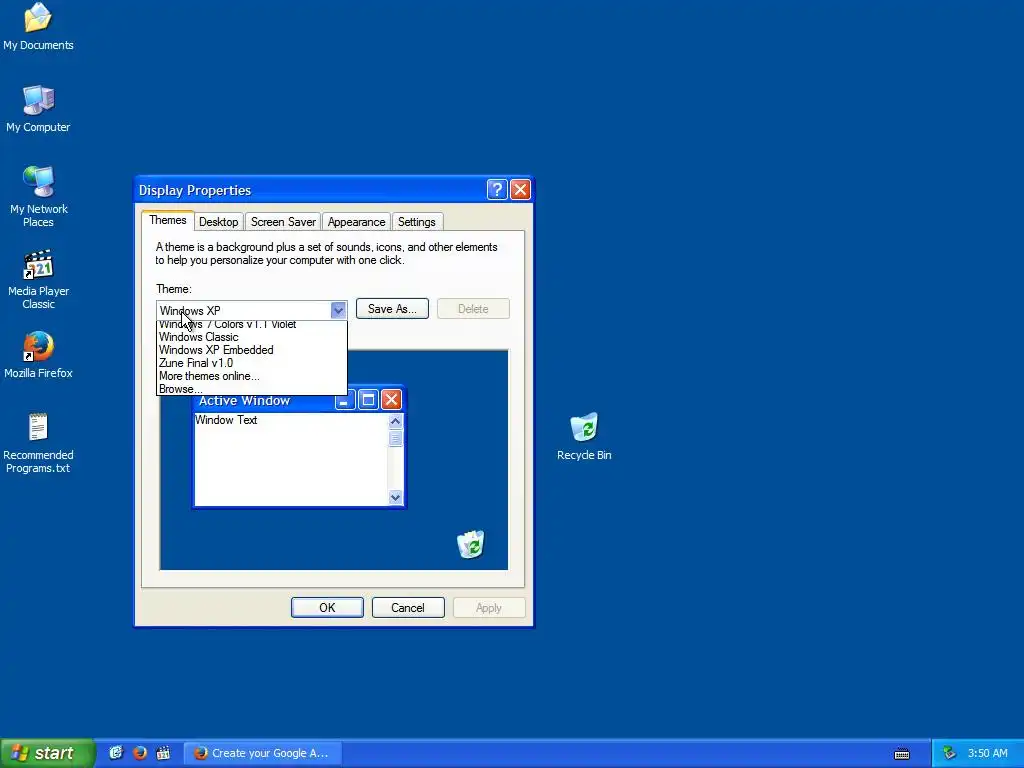Viewport: 1024px width, 768px height.
Task: Click the preview Active Window minimize icon
Action: (345, 400)
